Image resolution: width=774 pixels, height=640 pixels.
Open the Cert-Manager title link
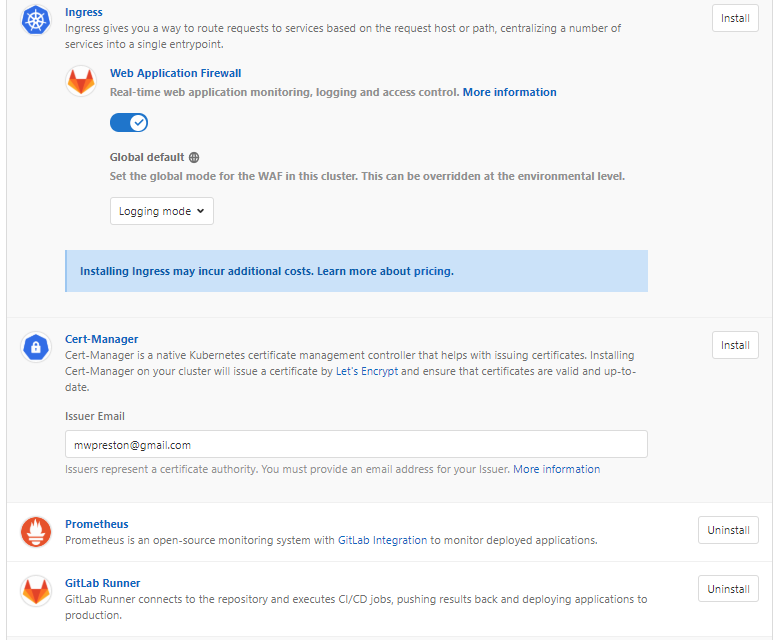pyautogui.click(x=102, y=339)
